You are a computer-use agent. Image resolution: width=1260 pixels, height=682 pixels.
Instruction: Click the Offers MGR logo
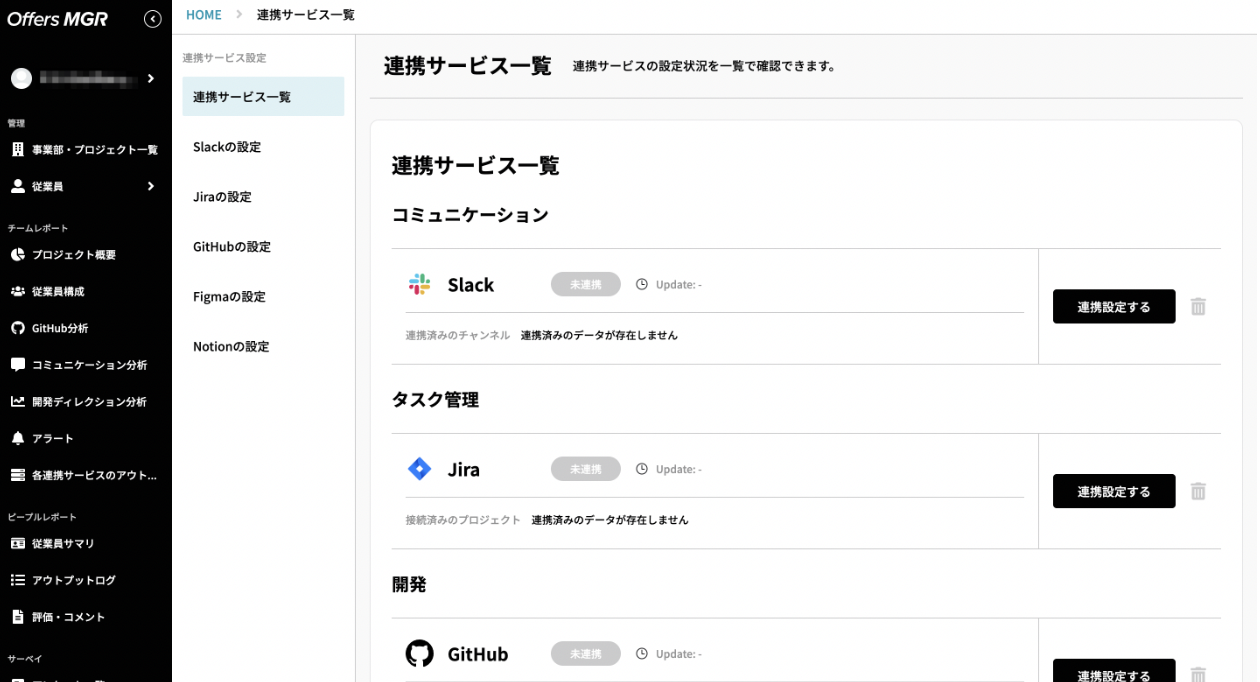click(x=57, y=18)
